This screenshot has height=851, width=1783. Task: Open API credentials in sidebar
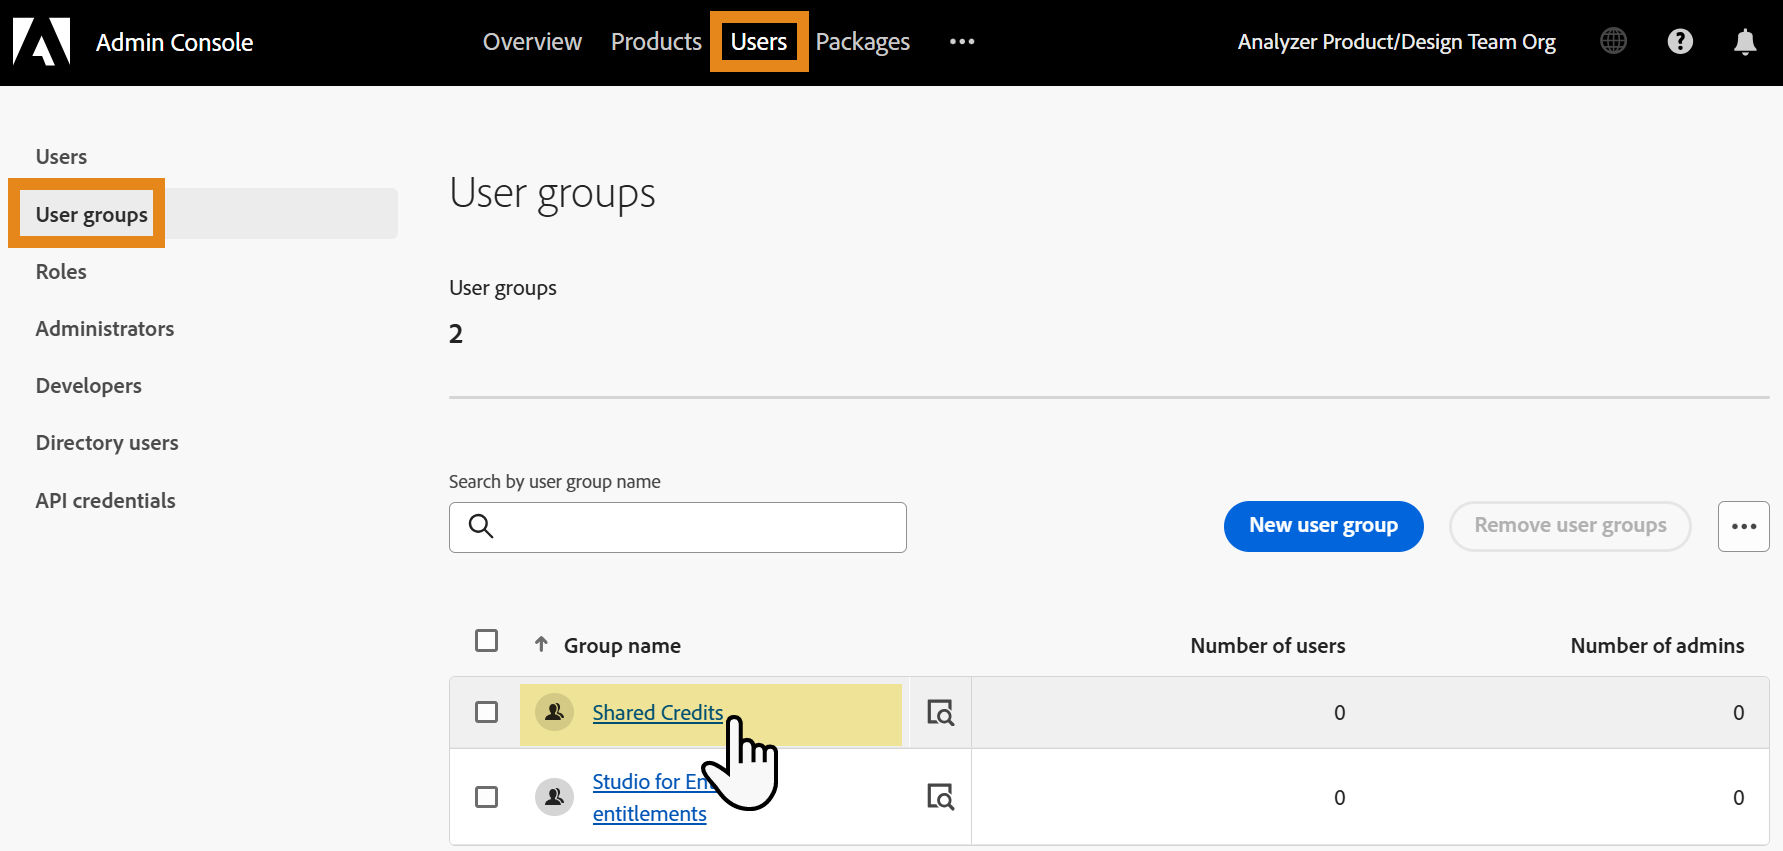coord(106,500)
